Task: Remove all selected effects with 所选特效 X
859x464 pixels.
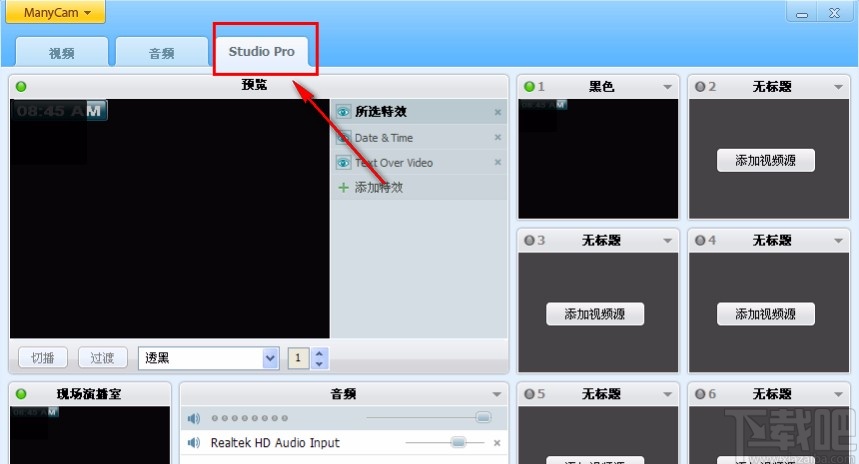Action: (497, 112)
